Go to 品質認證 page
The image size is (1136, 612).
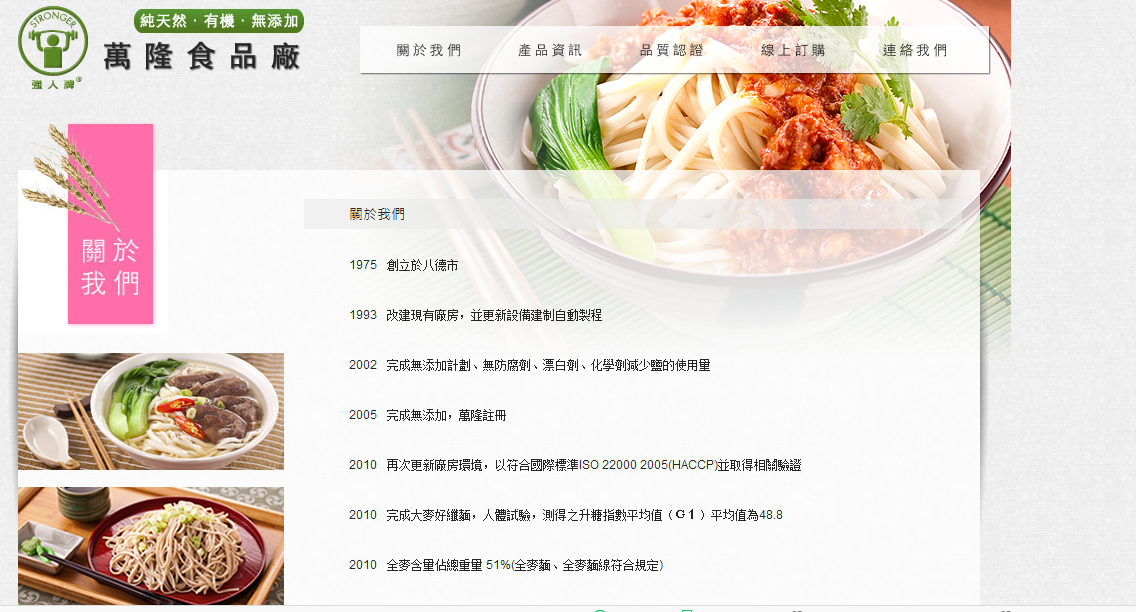click(x=672, y=50)
